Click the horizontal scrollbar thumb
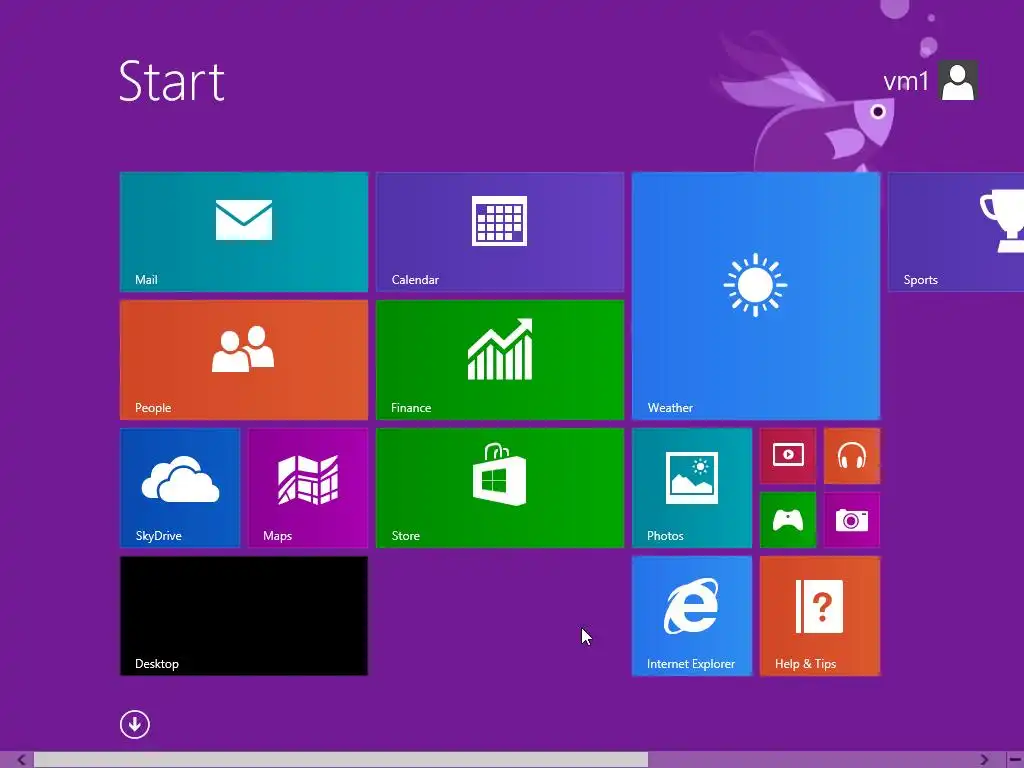 click(341, 760)
